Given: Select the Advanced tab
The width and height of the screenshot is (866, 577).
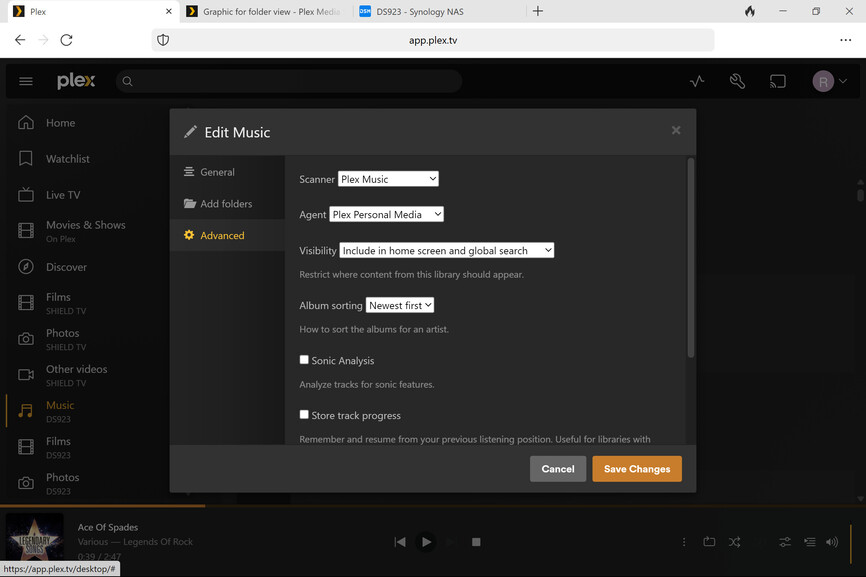Looking at the screenshot, I should [227, 235].
